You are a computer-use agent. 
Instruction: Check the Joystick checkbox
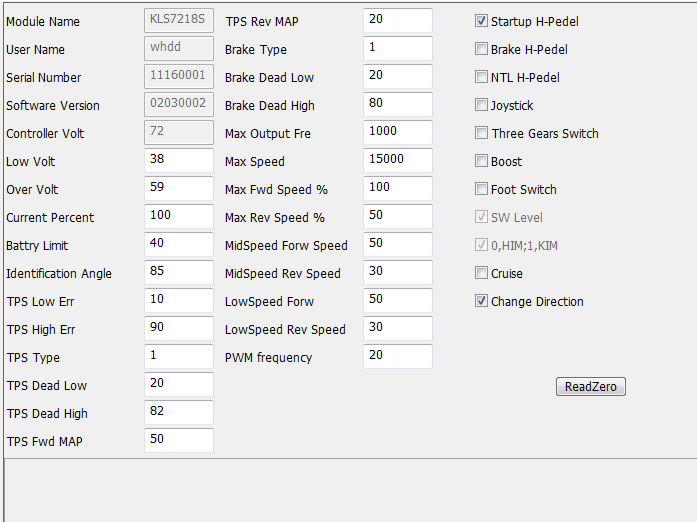(482, 105)
